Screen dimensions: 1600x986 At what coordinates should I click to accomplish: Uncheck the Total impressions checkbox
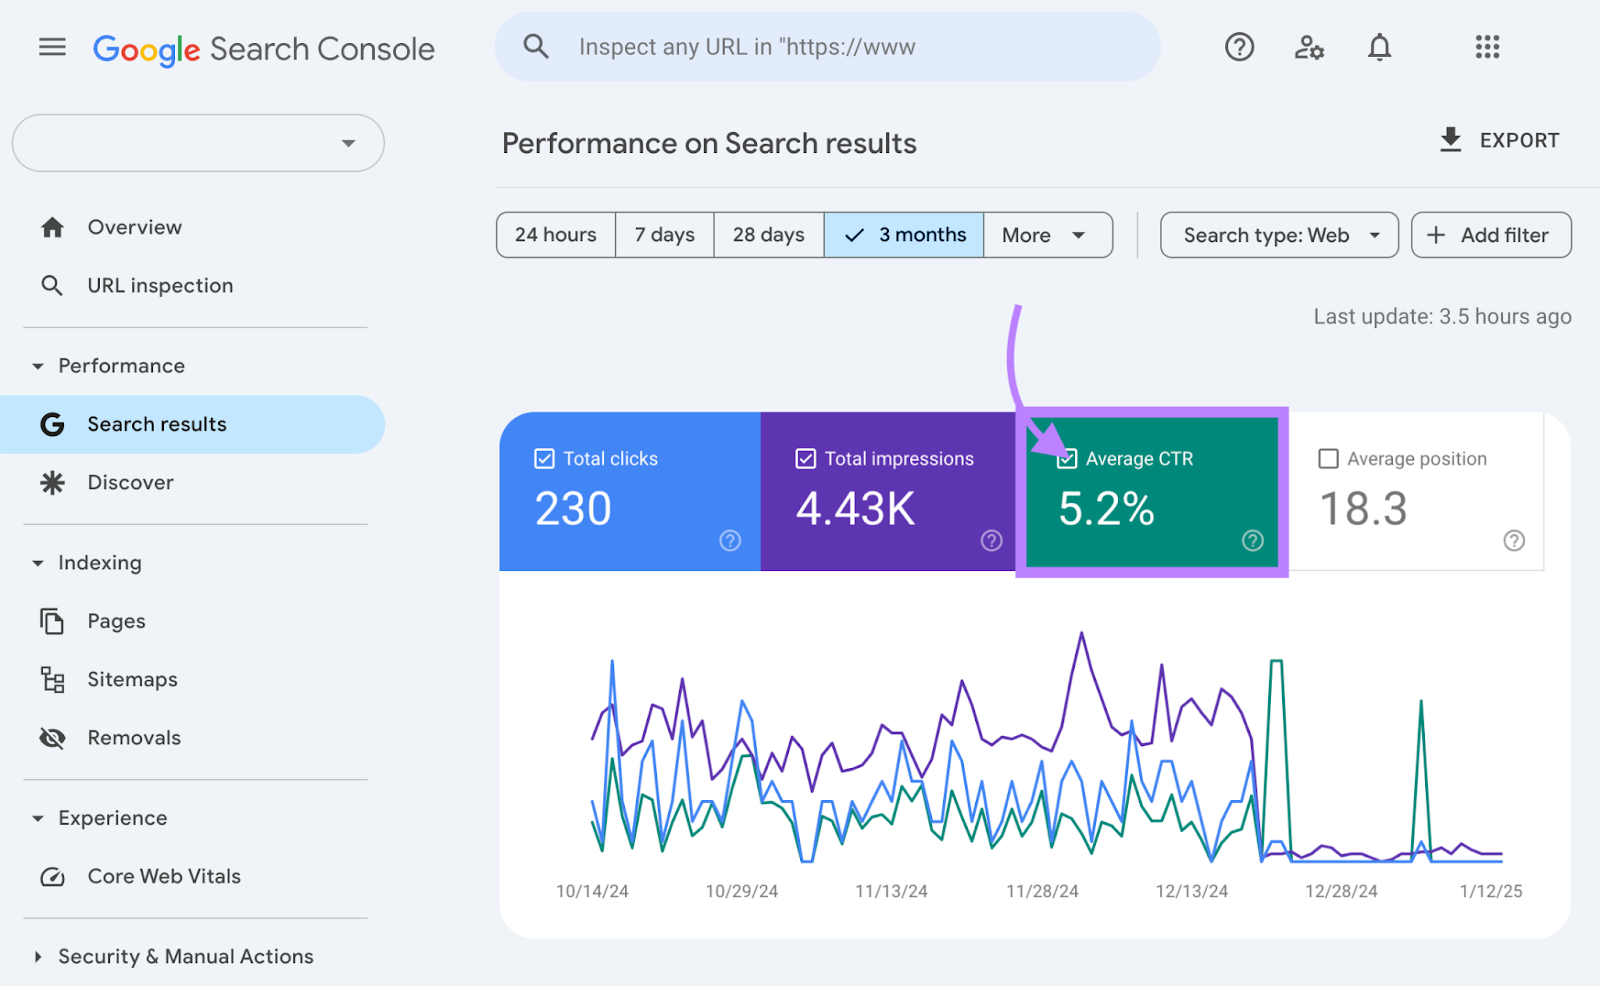pos(805,459)
